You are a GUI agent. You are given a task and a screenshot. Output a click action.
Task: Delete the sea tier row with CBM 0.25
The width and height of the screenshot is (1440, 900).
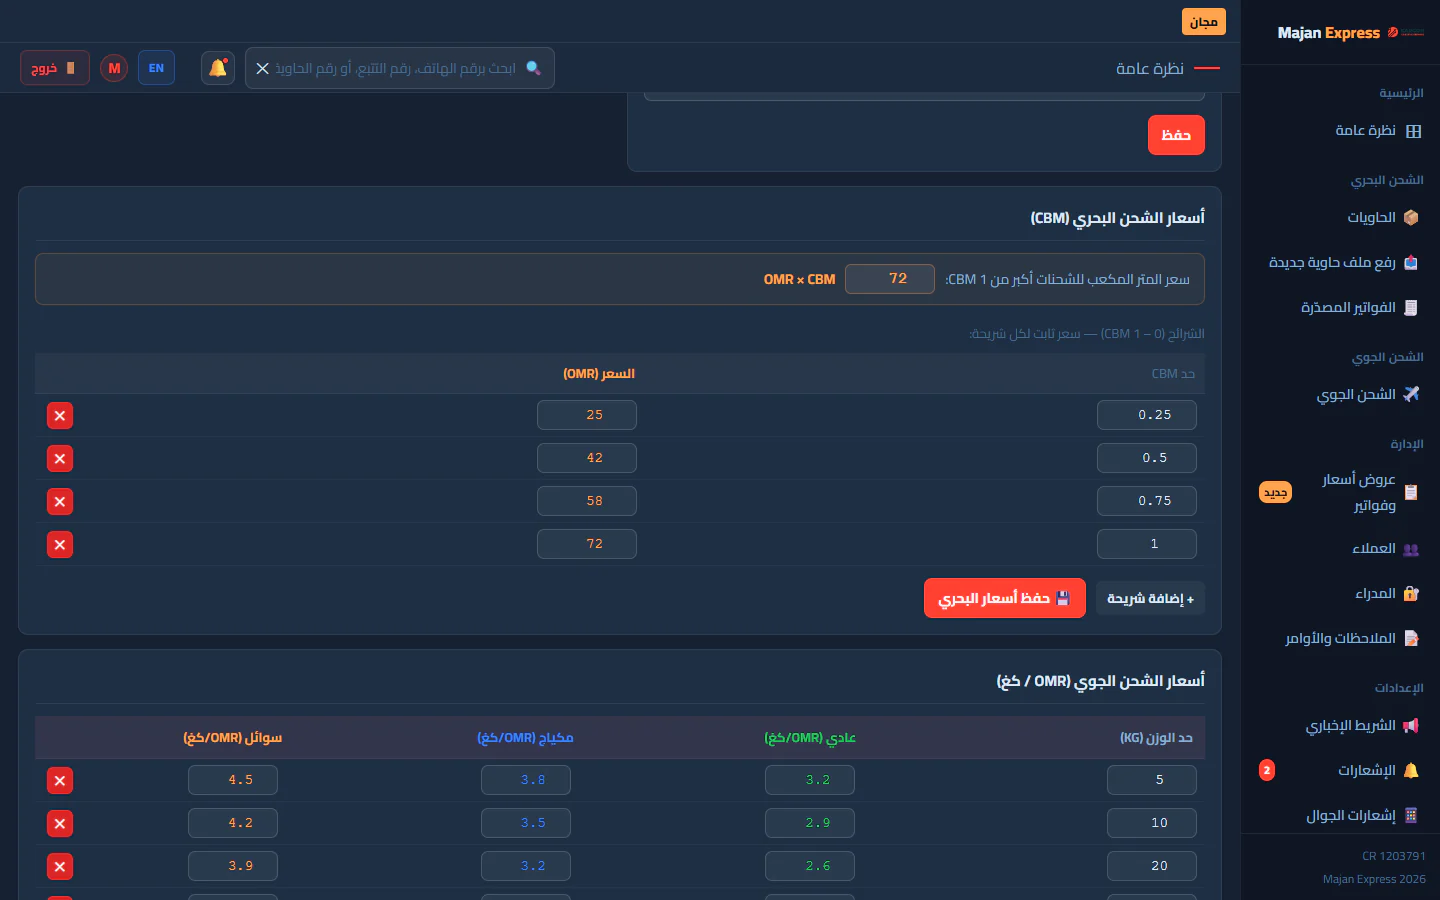tap(60, 416)
